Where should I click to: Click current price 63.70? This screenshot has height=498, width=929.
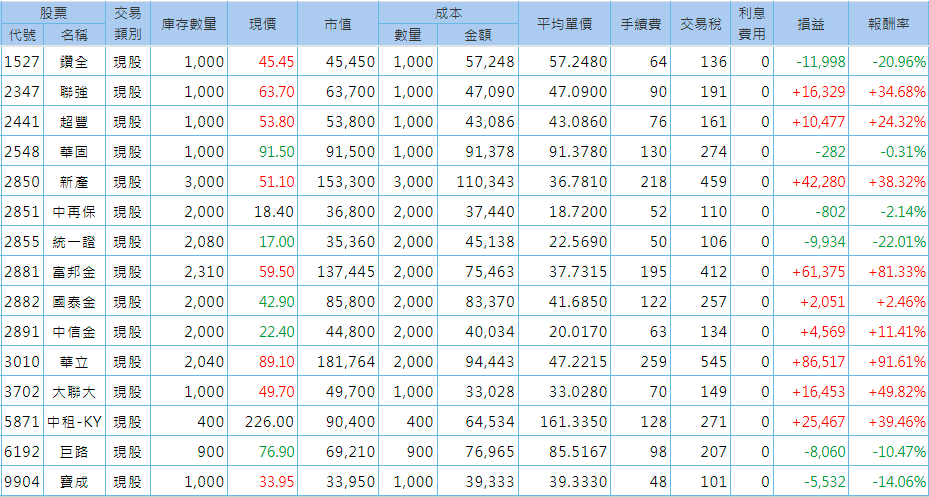click(276, 92)
